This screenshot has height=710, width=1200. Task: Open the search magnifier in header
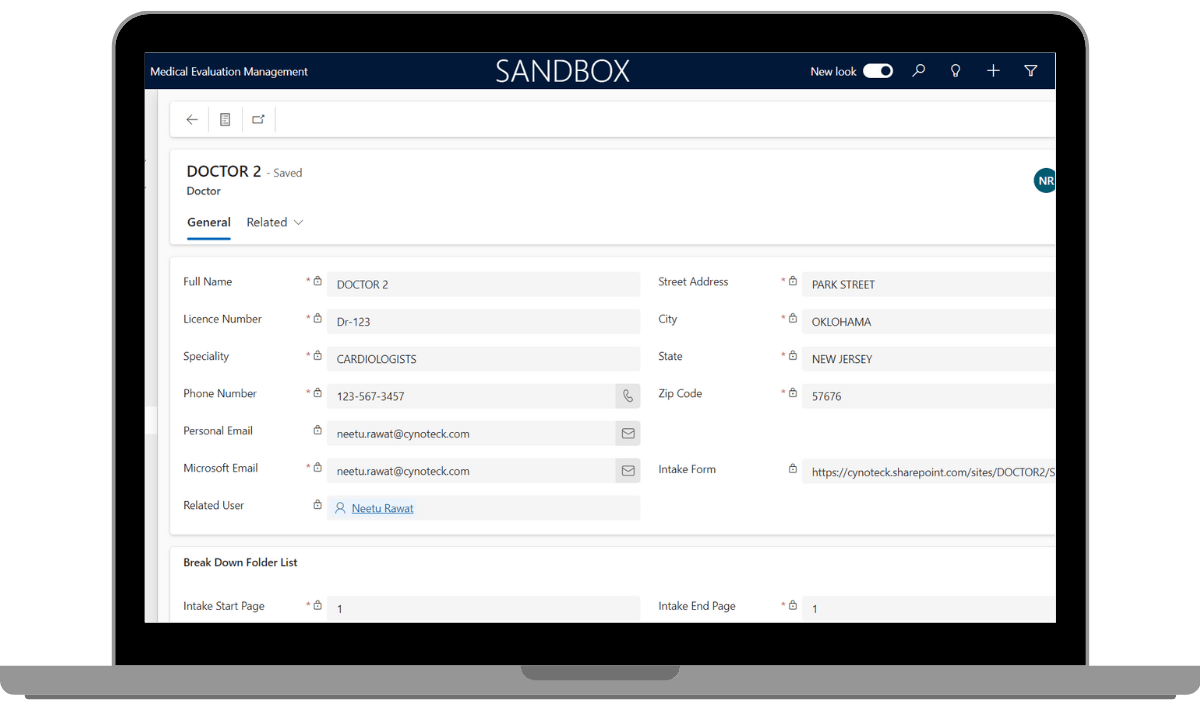click(919, 71)
